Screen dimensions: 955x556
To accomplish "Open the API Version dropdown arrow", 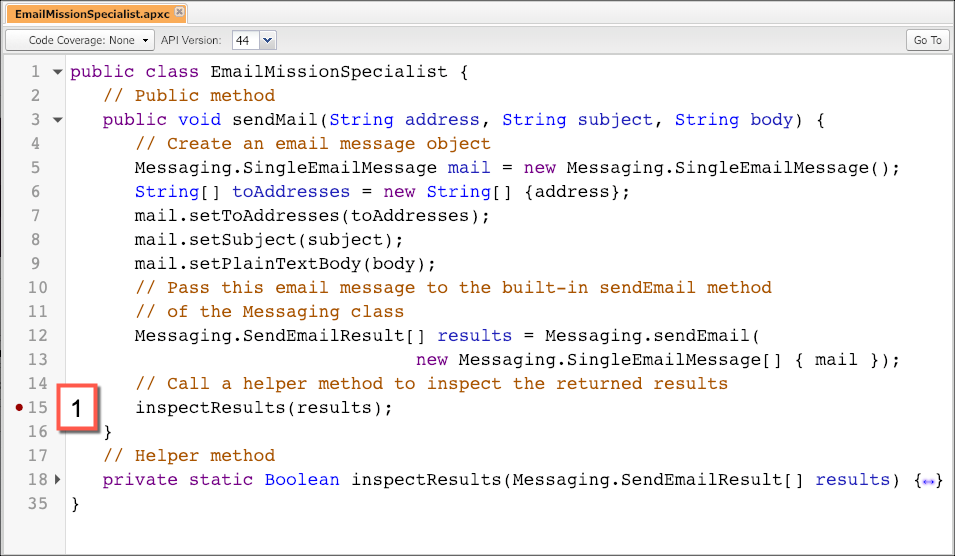I will coord(268,41).
